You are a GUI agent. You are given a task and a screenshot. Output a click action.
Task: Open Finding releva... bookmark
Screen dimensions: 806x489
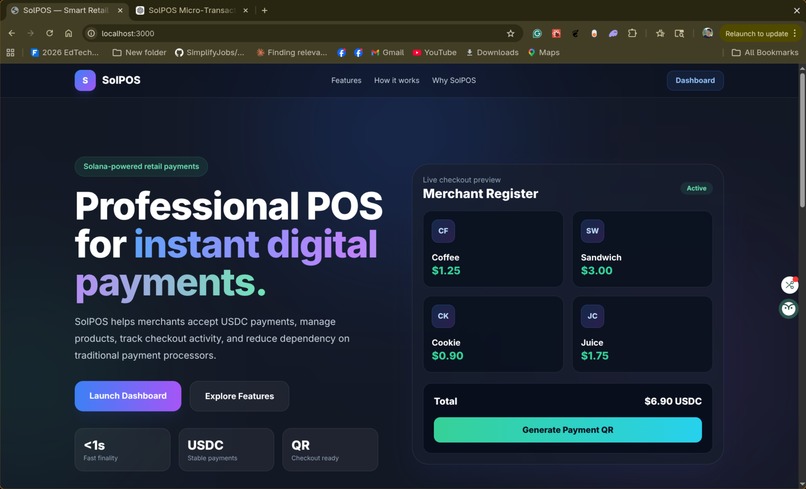point(291,52)
